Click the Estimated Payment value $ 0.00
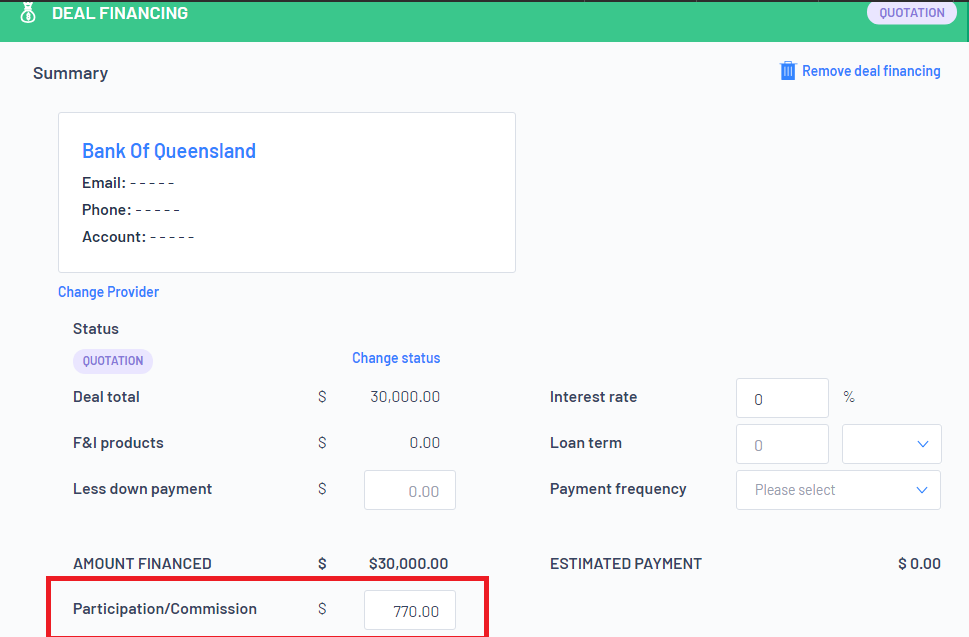969x637 pixels. [x=919, y=564]
